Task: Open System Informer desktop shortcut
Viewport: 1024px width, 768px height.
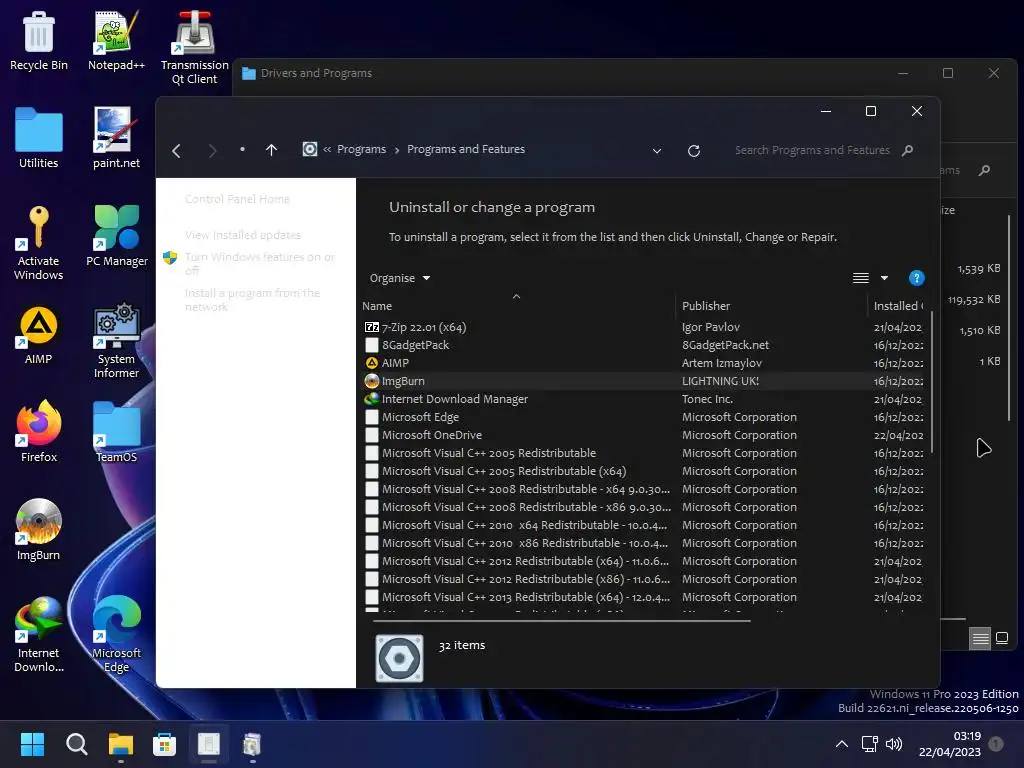Action: tap(116, 341)
